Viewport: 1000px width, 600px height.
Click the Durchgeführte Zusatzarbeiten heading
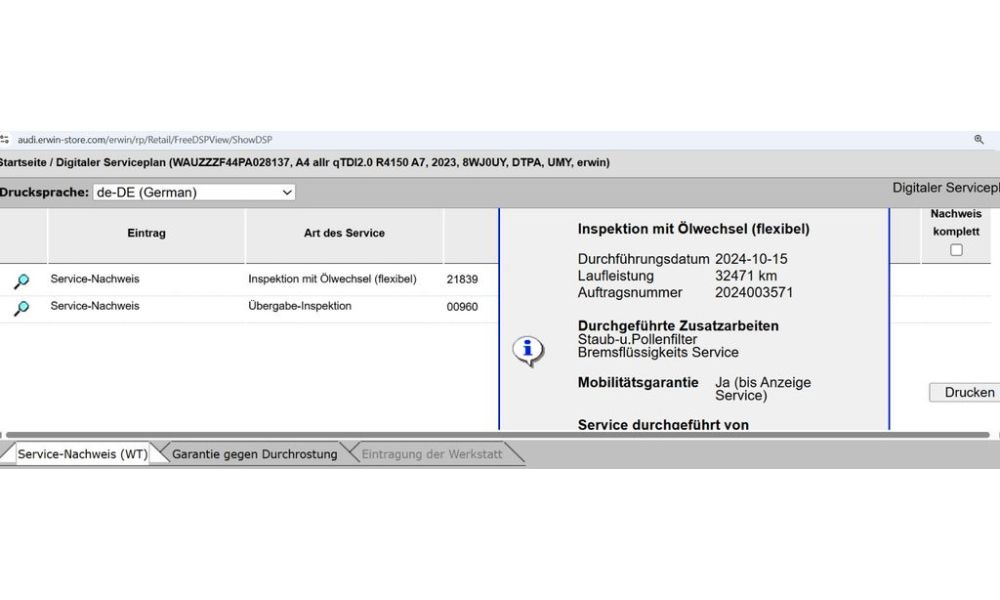click(x=678, y=326)
